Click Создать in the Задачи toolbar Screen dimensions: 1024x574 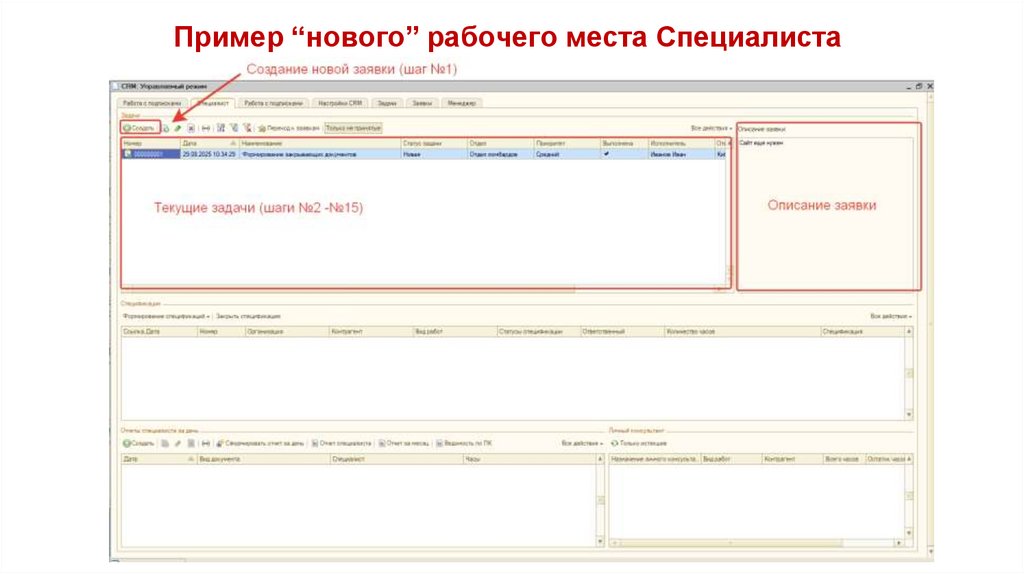[x=139, y=128]
